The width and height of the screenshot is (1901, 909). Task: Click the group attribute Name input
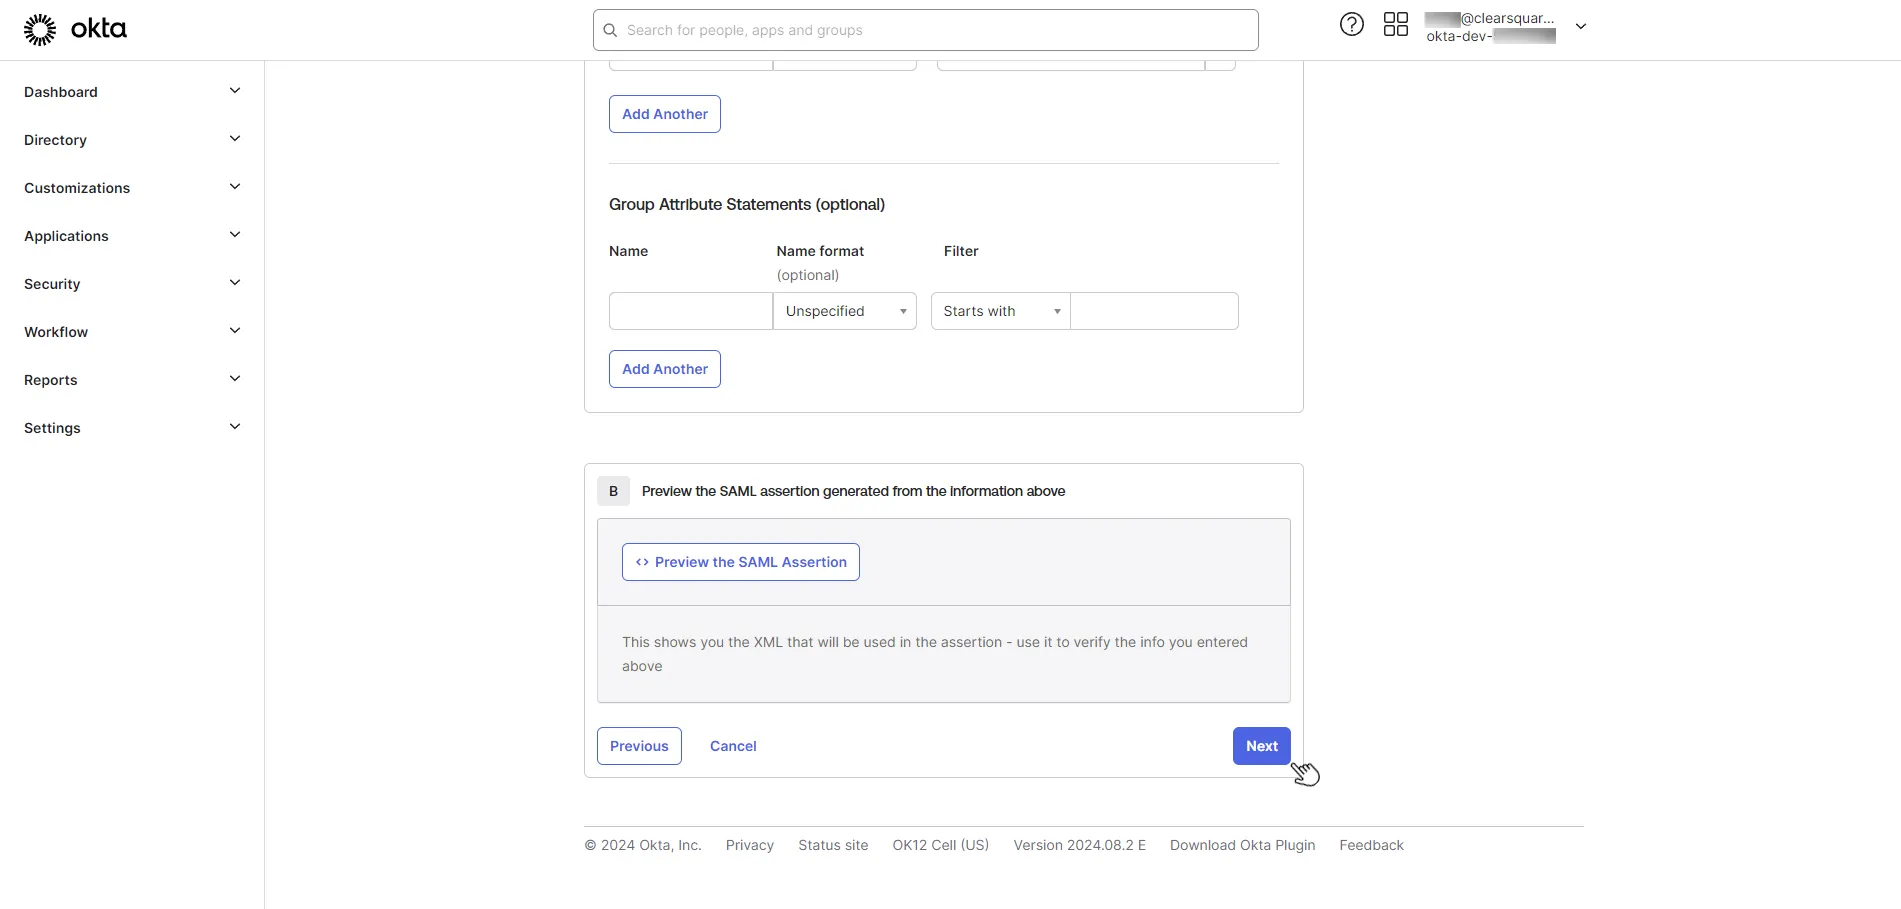coord(691,311)
